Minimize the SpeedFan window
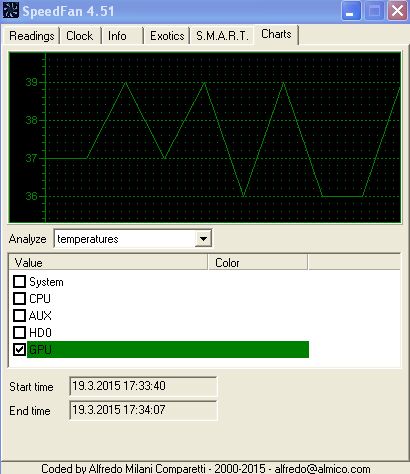 (x=351, y=11)
